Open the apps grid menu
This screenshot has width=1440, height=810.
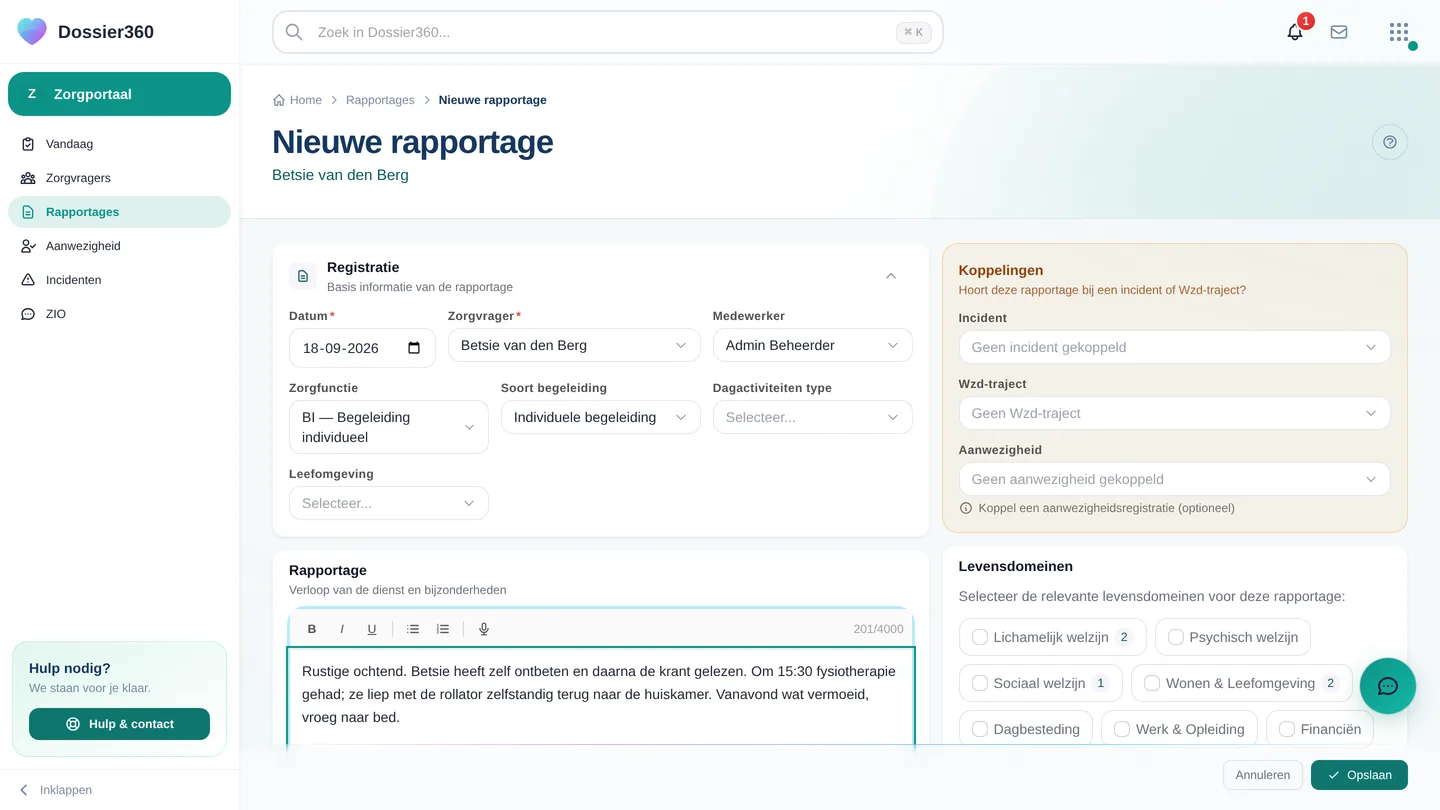pyautogui.click(x=1399, y=32)
